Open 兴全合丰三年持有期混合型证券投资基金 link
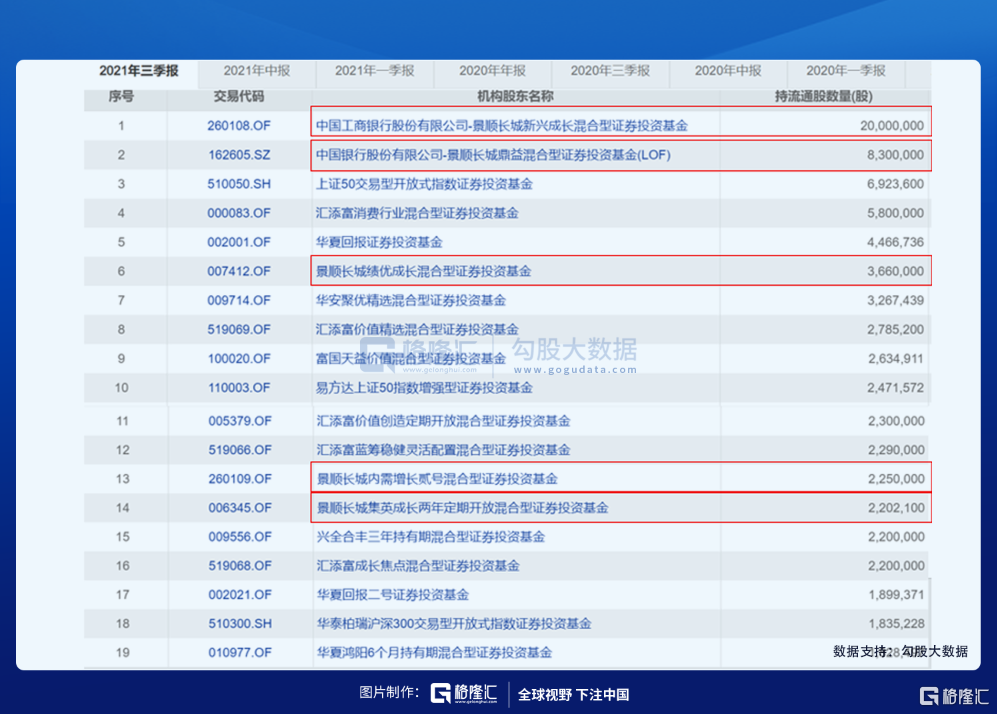Screen dimensions: 997x714 (x=431, y=537)
